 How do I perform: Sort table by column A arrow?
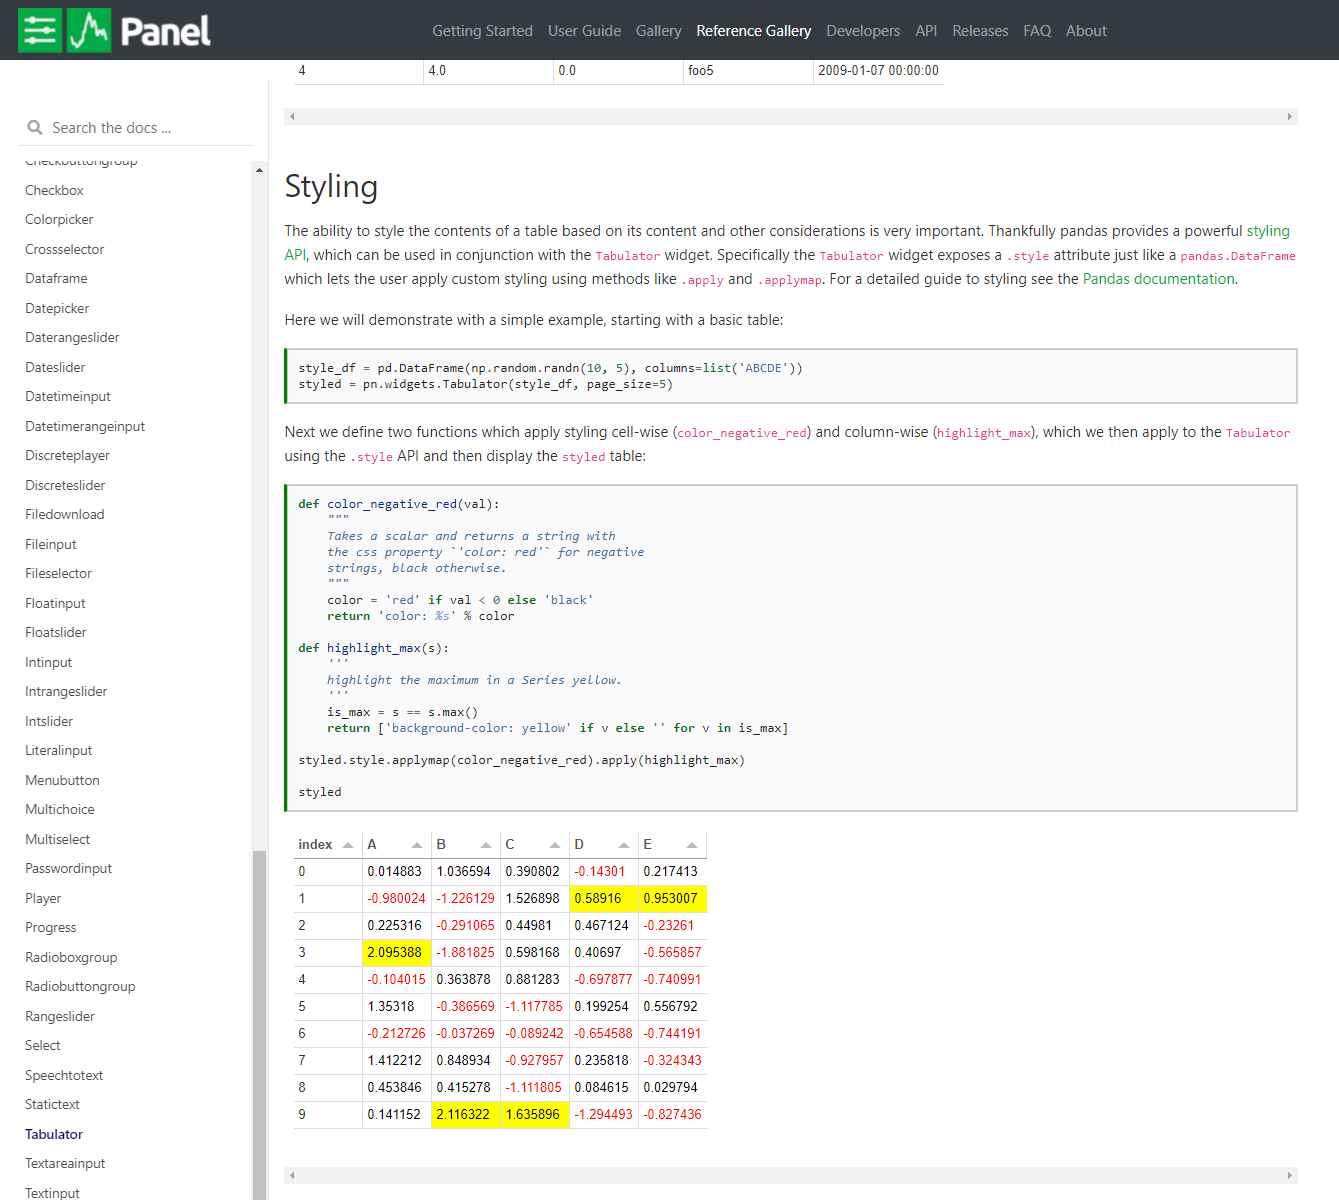coord(417,845)
